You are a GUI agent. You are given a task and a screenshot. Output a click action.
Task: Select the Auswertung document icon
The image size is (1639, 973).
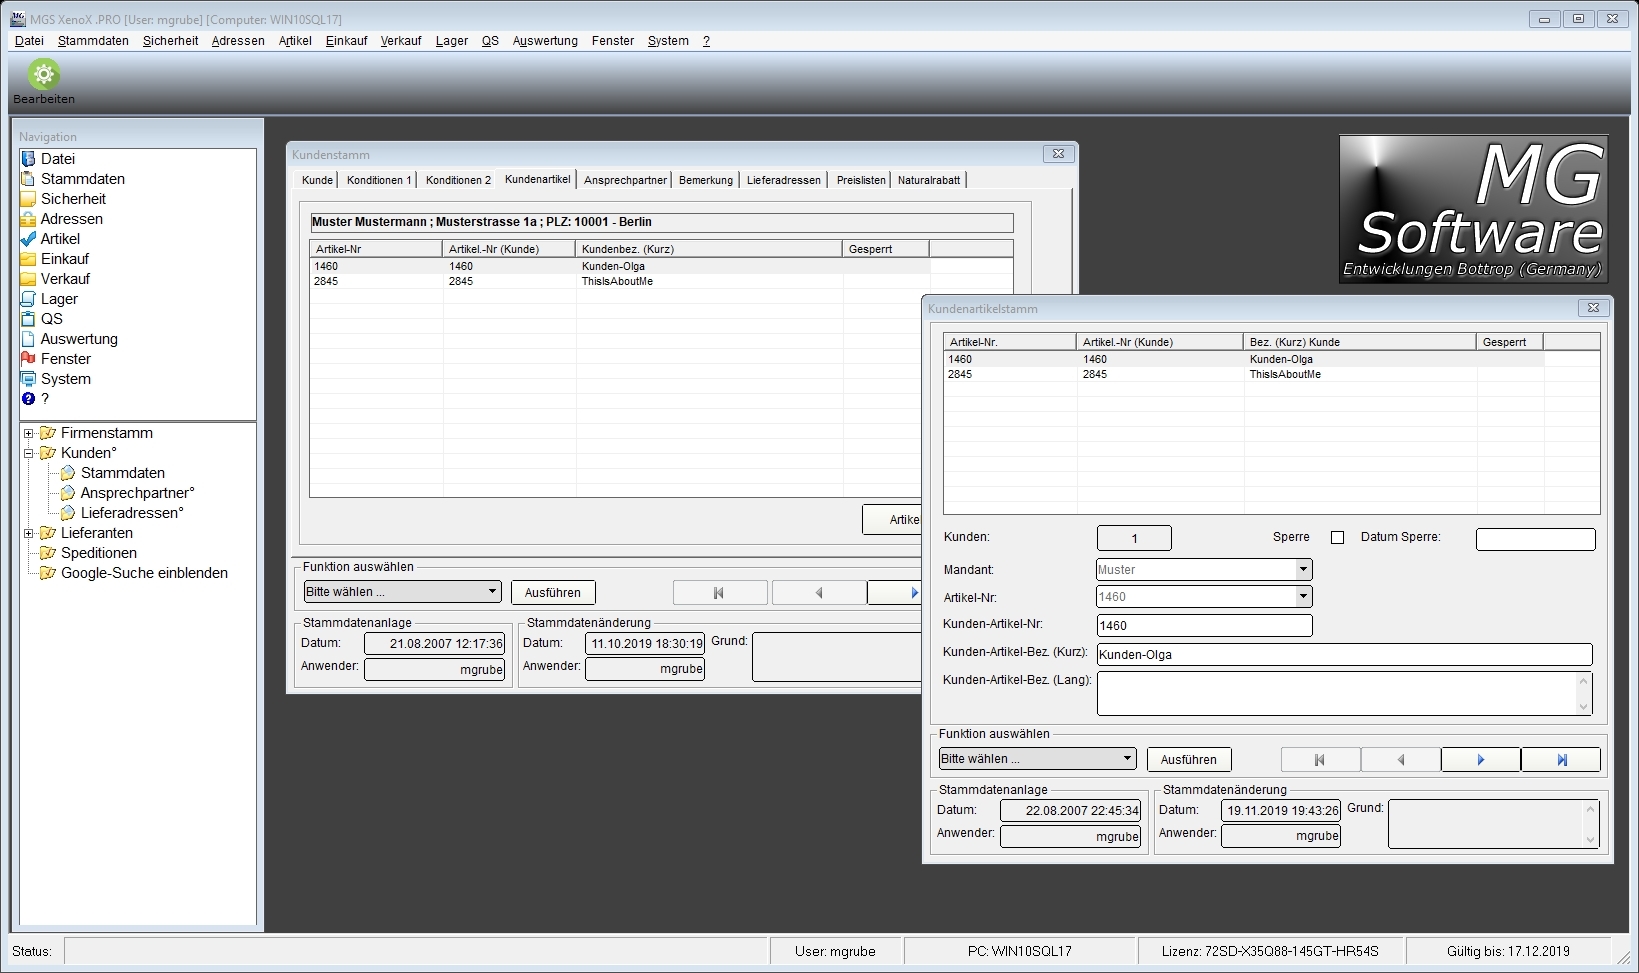point(28,339)
